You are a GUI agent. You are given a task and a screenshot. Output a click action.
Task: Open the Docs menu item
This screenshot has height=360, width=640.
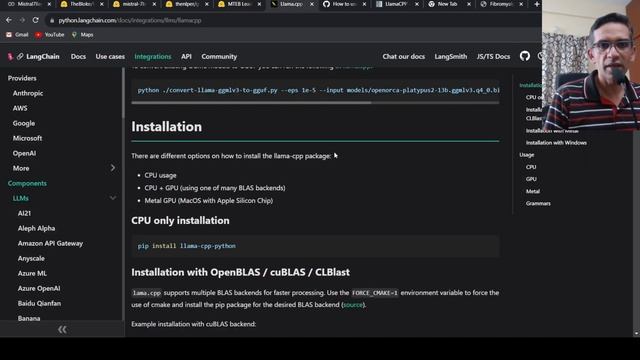[78, 57]
